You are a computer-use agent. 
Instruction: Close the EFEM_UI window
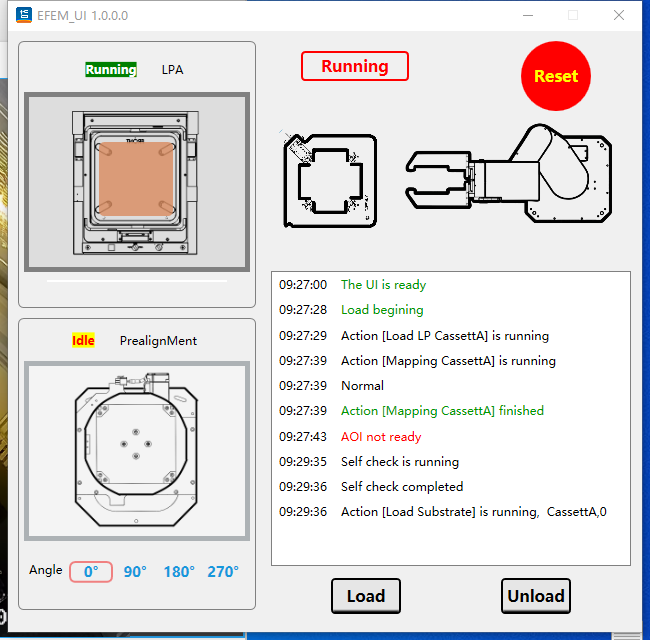[619, 15]
